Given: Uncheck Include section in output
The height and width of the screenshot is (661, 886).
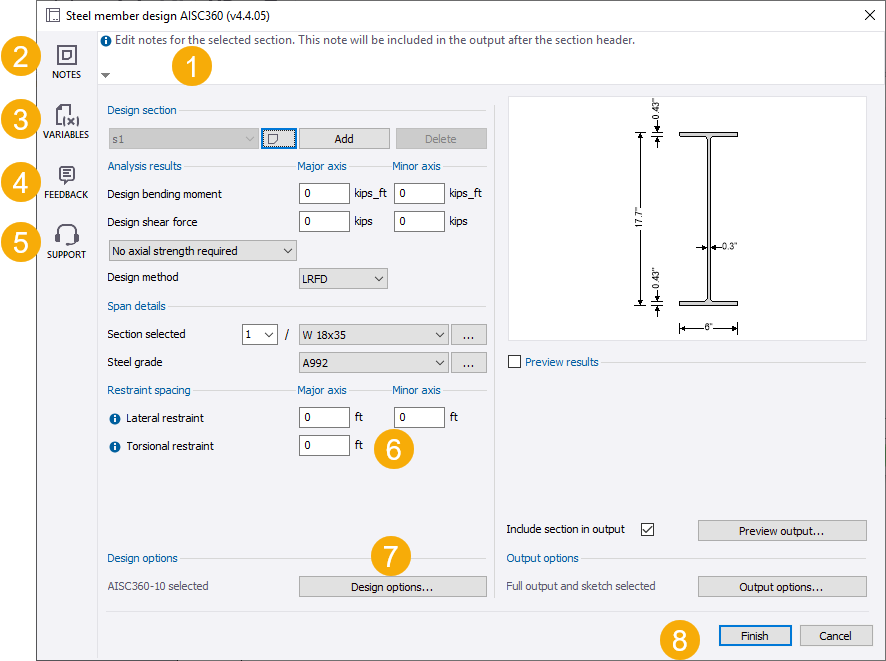Looking at the screenshot, I should (x=647, y=529).
